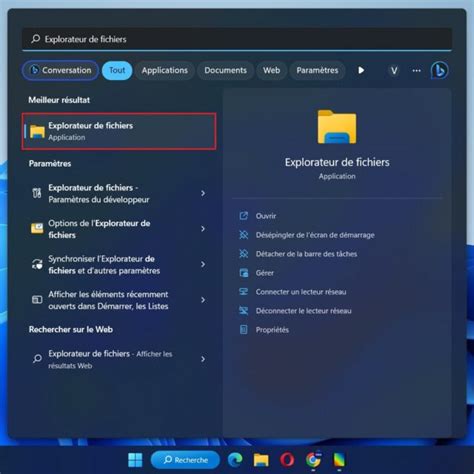The height and width of the screenshot is (474, 474).
Task: Select the Documents filter tab
Action: (225, 70)
